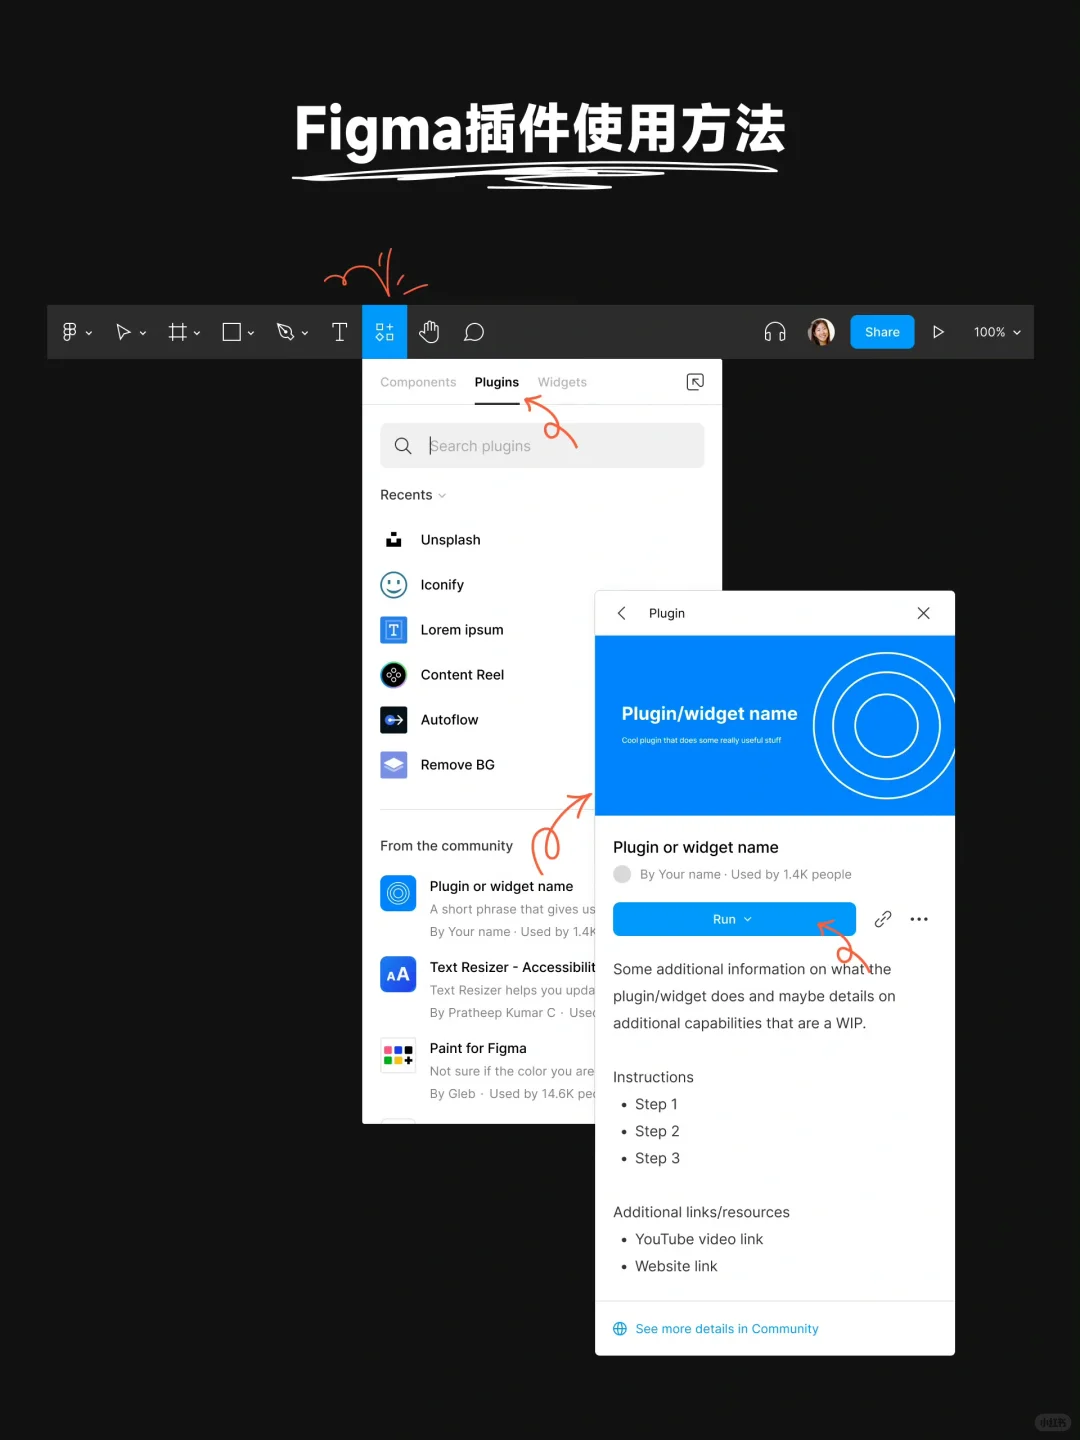This screenshot has height=1440, width=1080.
Task: Open Frame tool options chevron
Action: click(197, 333)
